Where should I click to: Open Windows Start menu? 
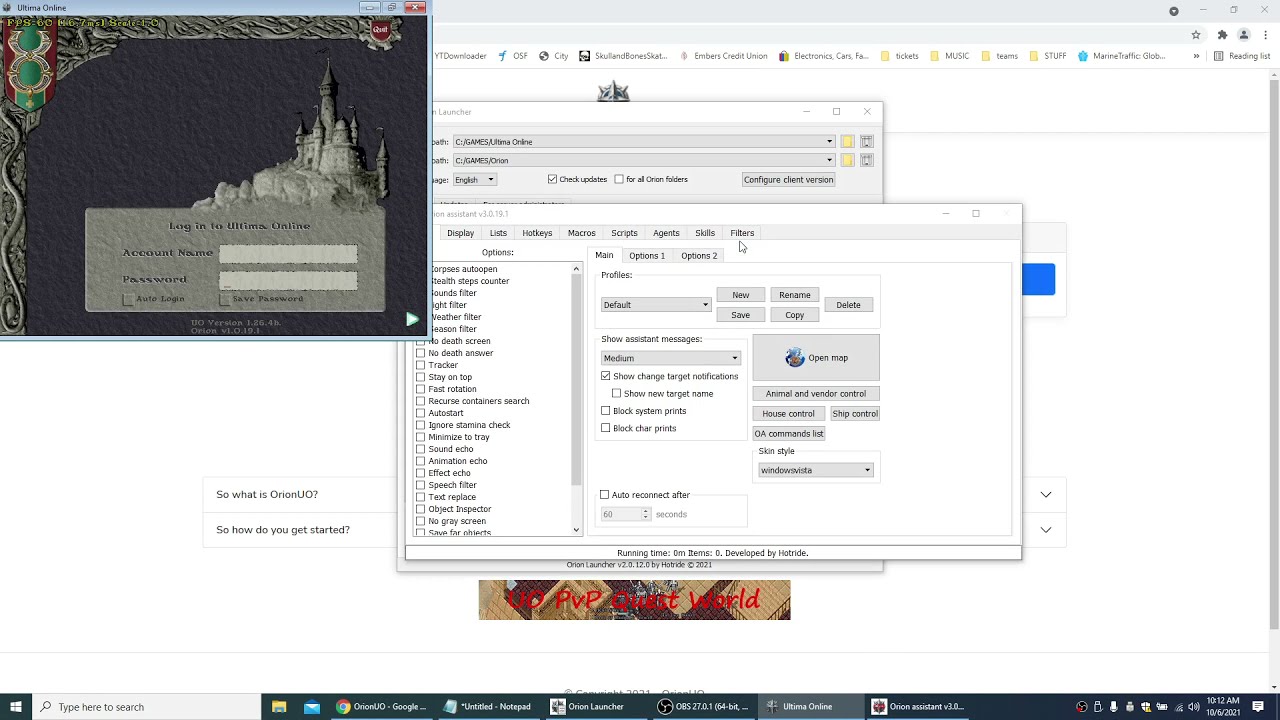[15, 707]
